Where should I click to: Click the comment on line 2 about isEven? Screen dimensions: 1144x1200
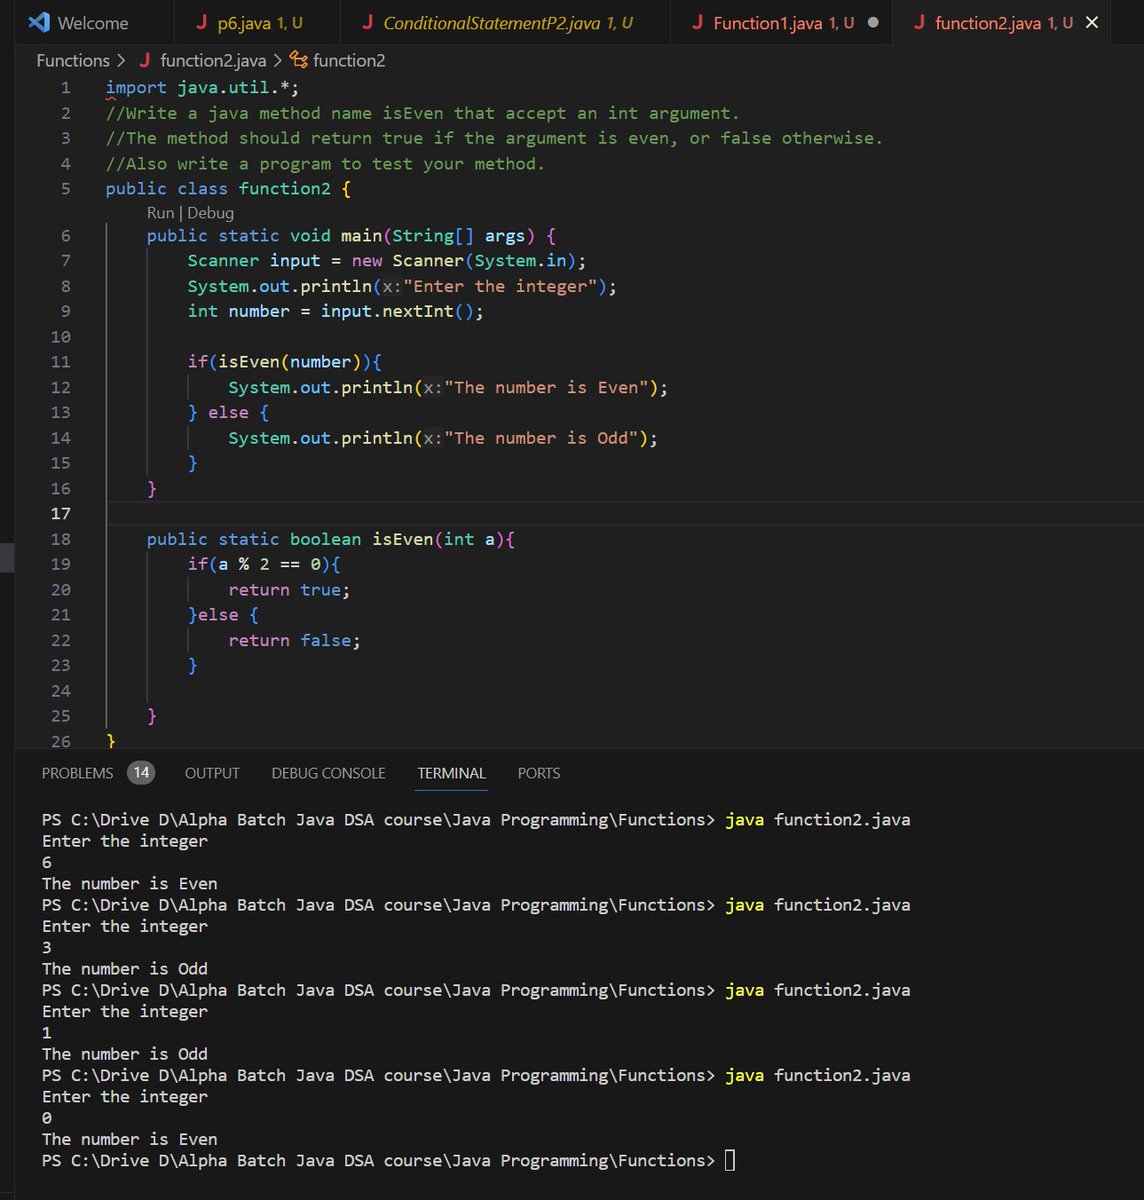click(x=423, y=113)
